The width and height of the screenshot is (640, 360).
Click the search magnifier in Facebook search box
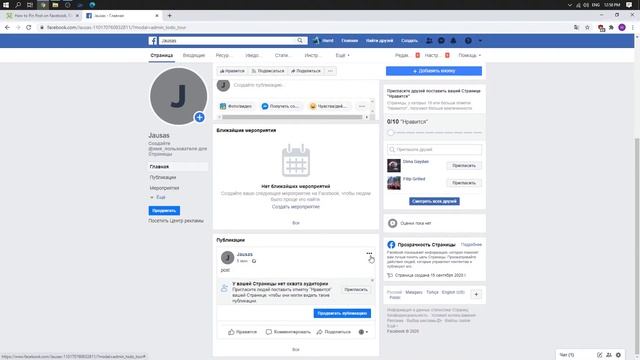[x=300, y=40]
